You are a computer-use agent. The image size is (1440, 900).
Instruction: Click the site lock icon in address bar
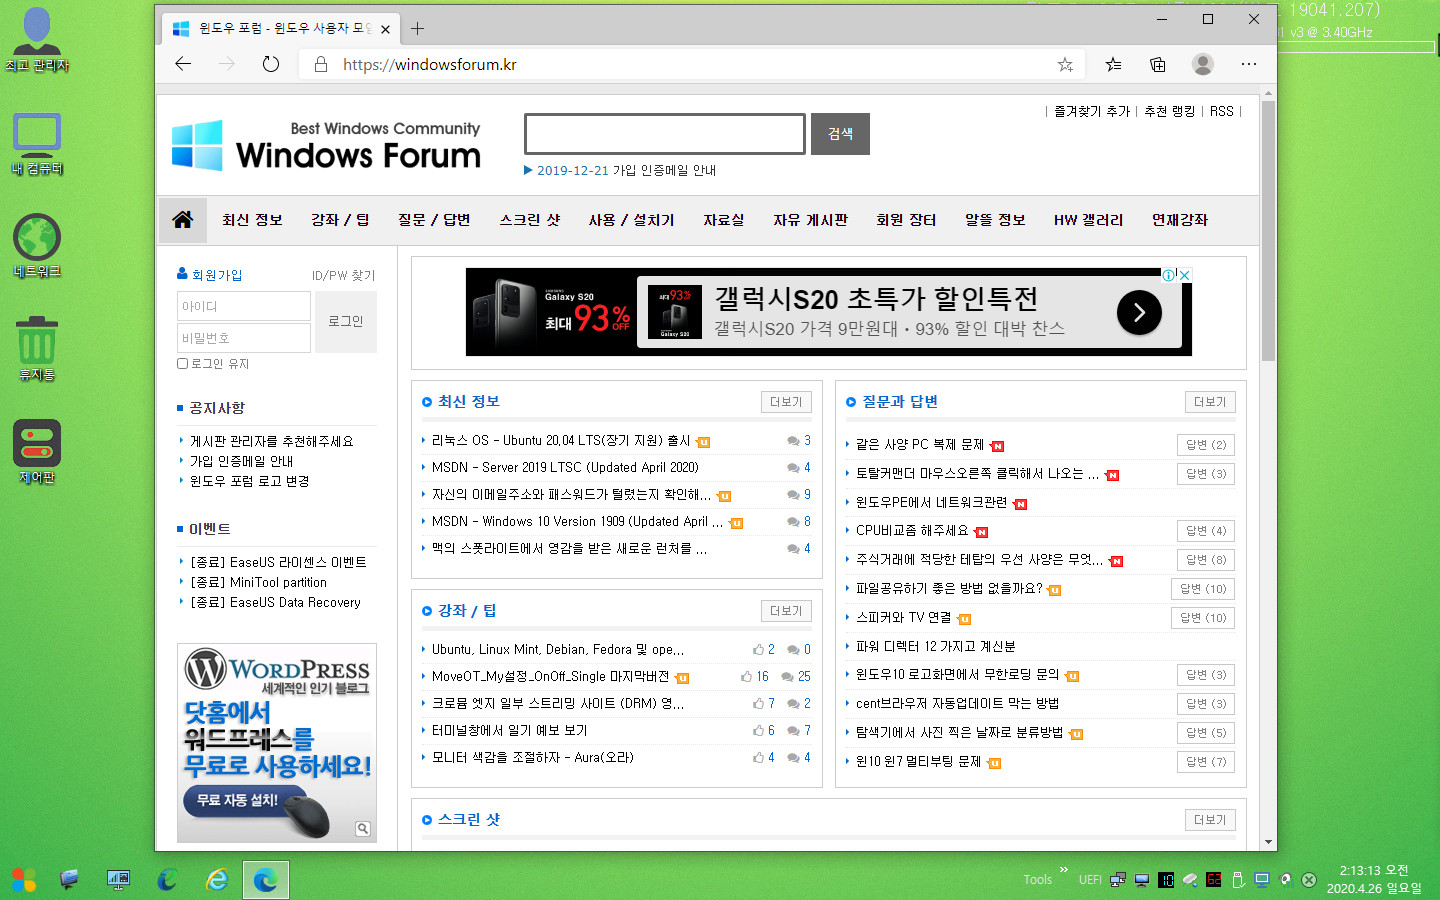[x=321, y=64]
